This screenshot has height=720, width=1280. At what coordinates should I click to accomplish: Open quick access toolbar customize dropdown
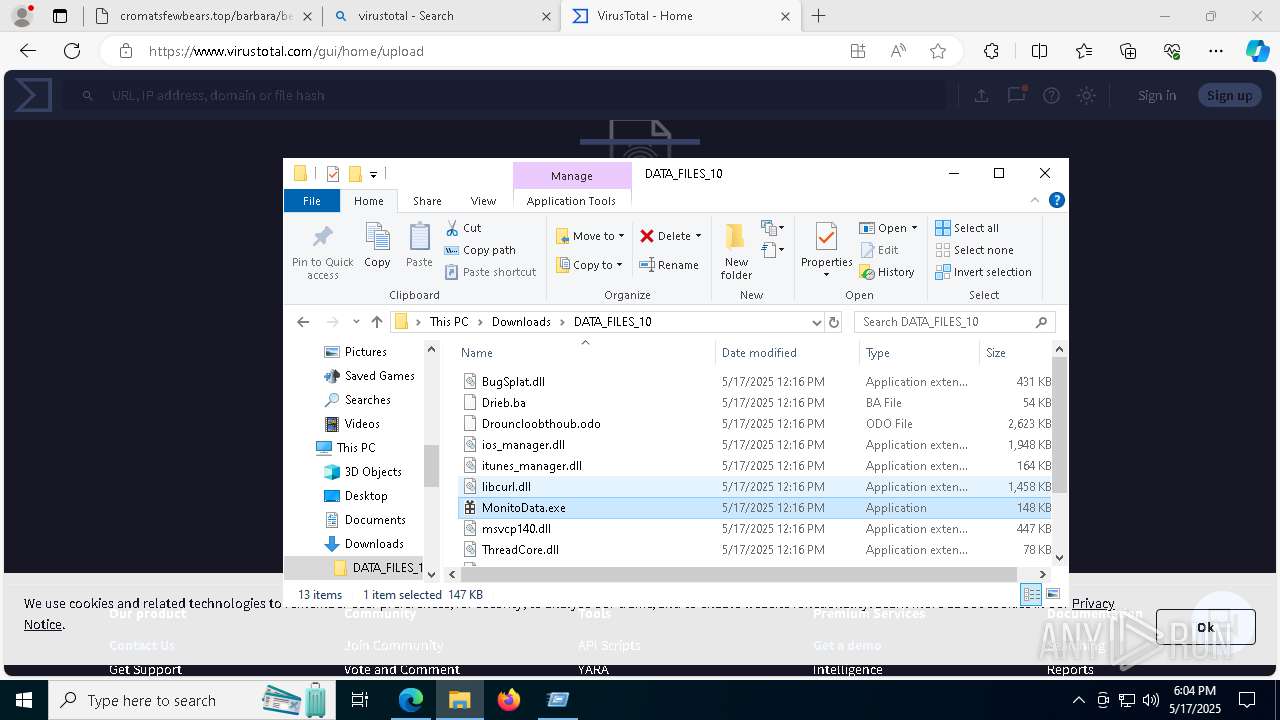[x=373, y=174]
